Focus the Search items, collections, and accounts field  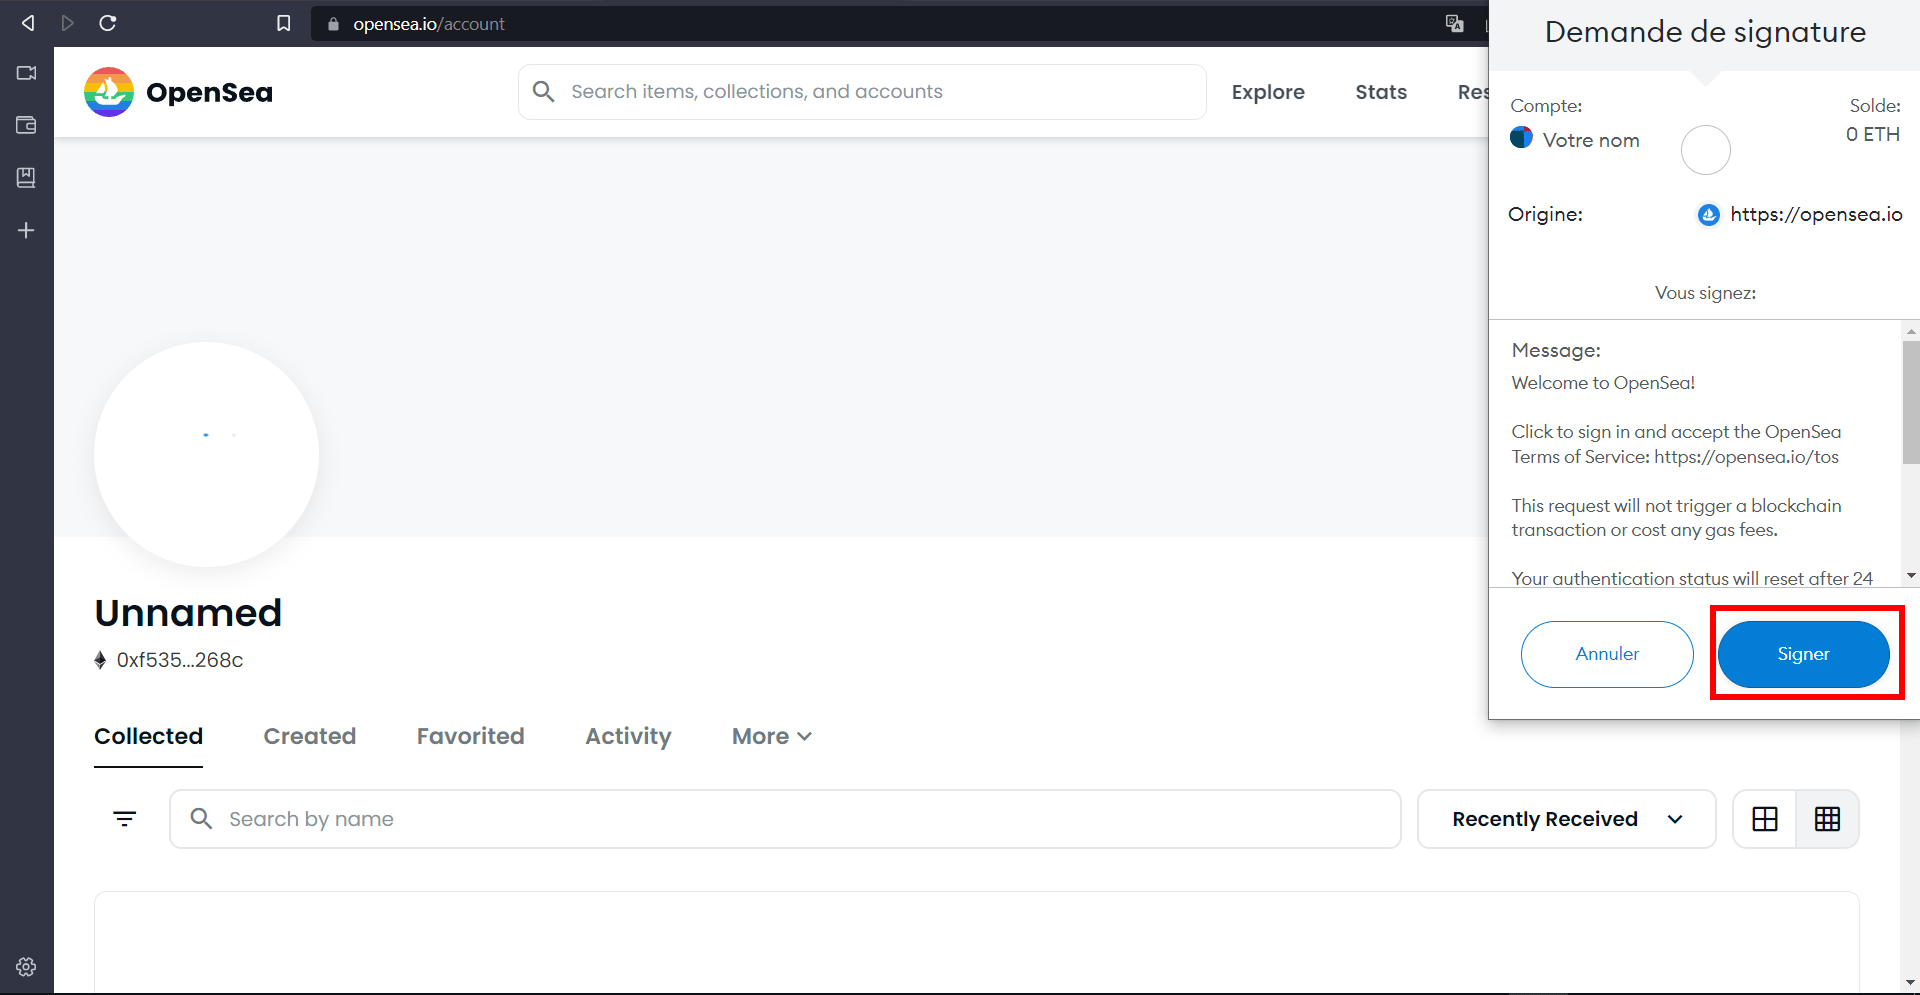862,92
